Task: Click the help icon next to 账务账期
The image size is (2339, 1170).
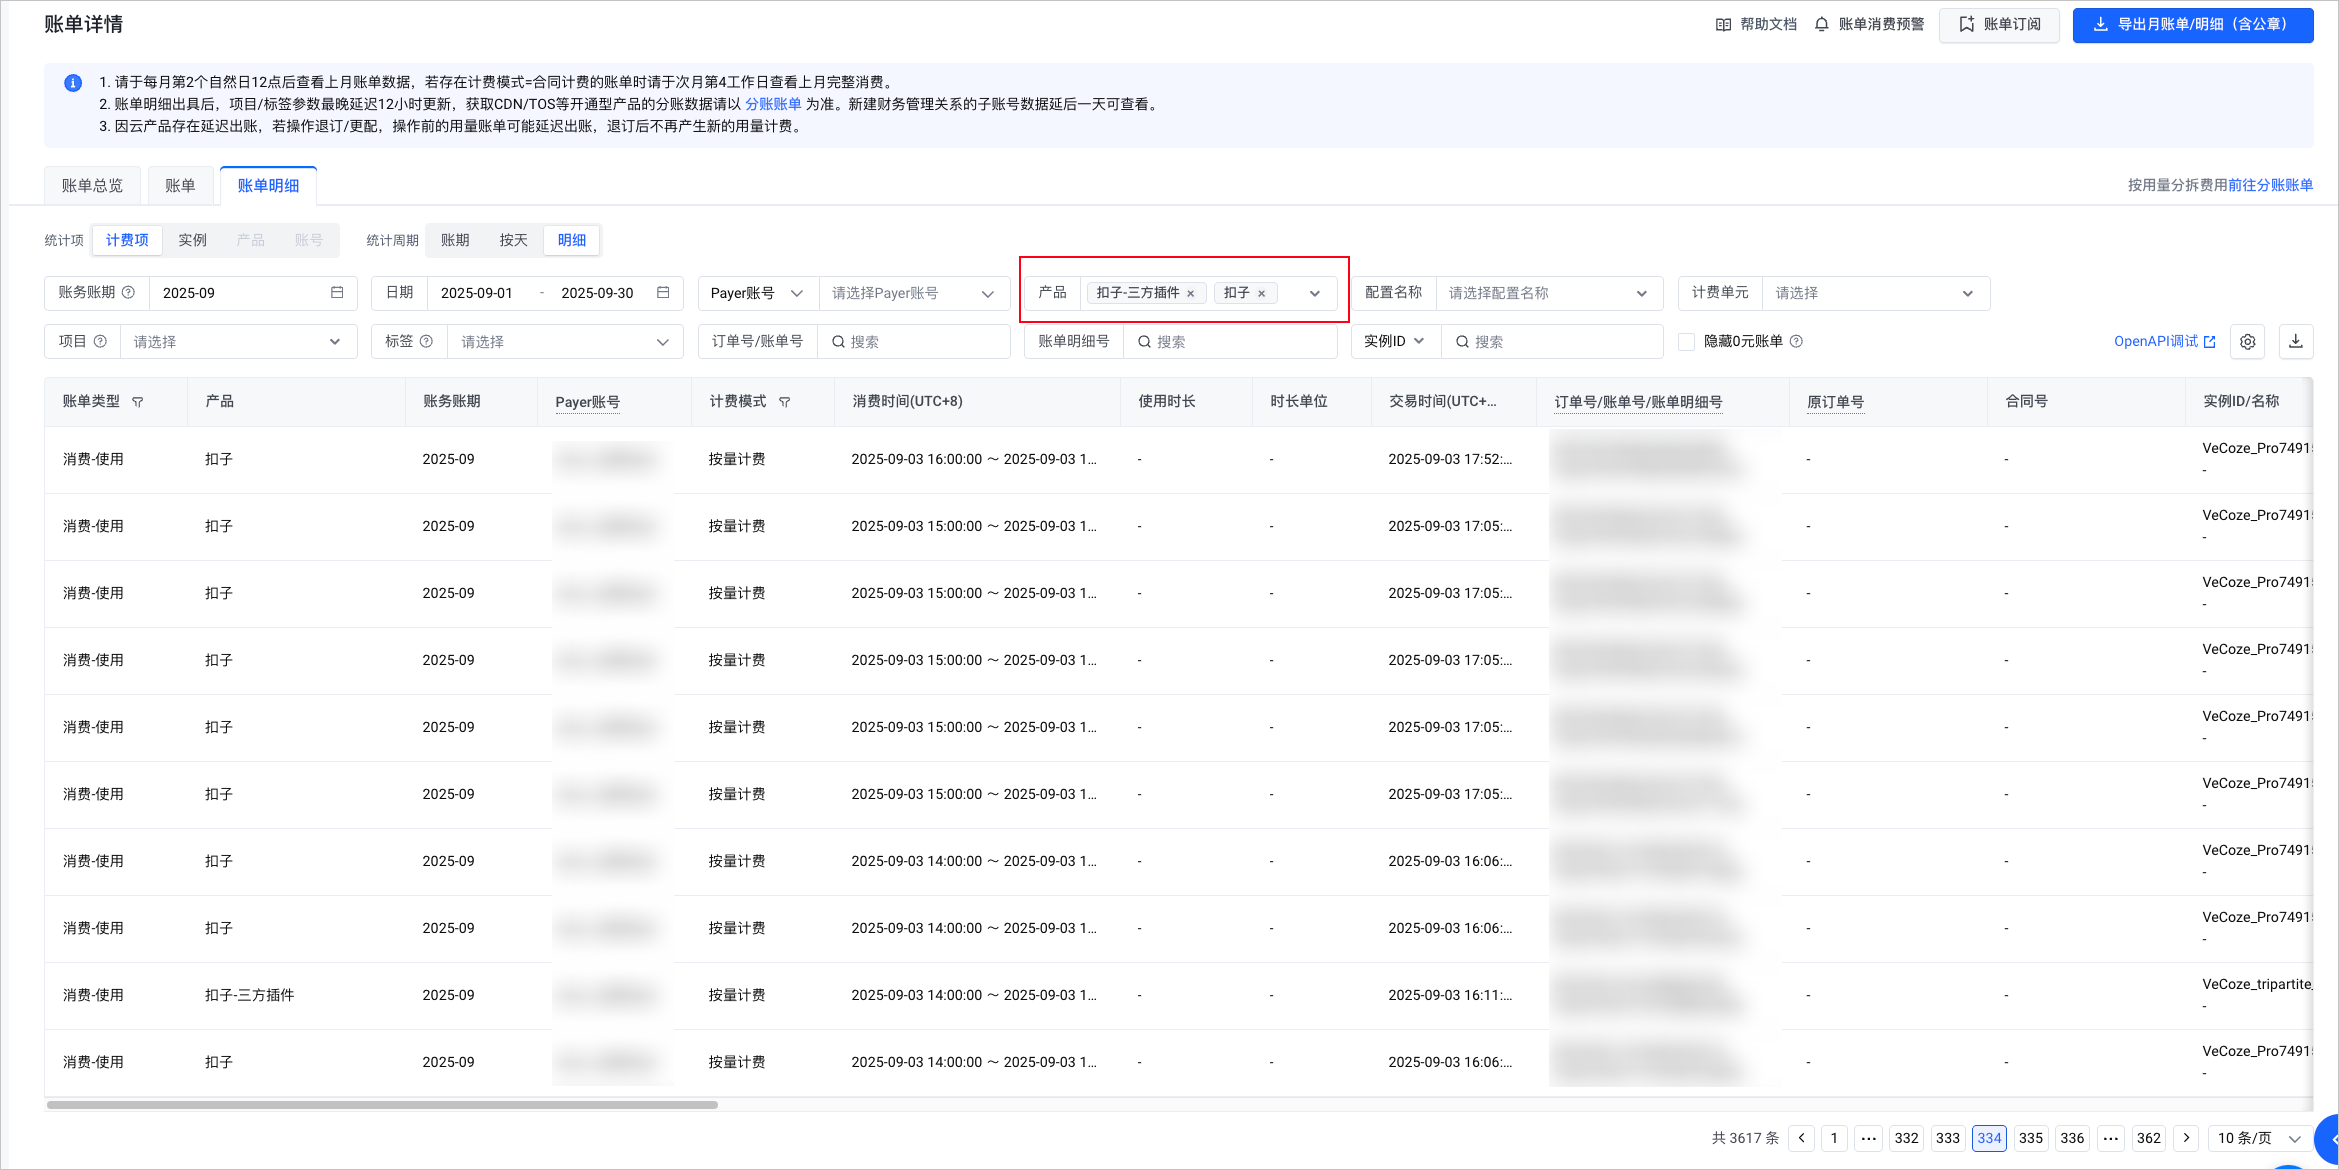Action: (128, 293)
